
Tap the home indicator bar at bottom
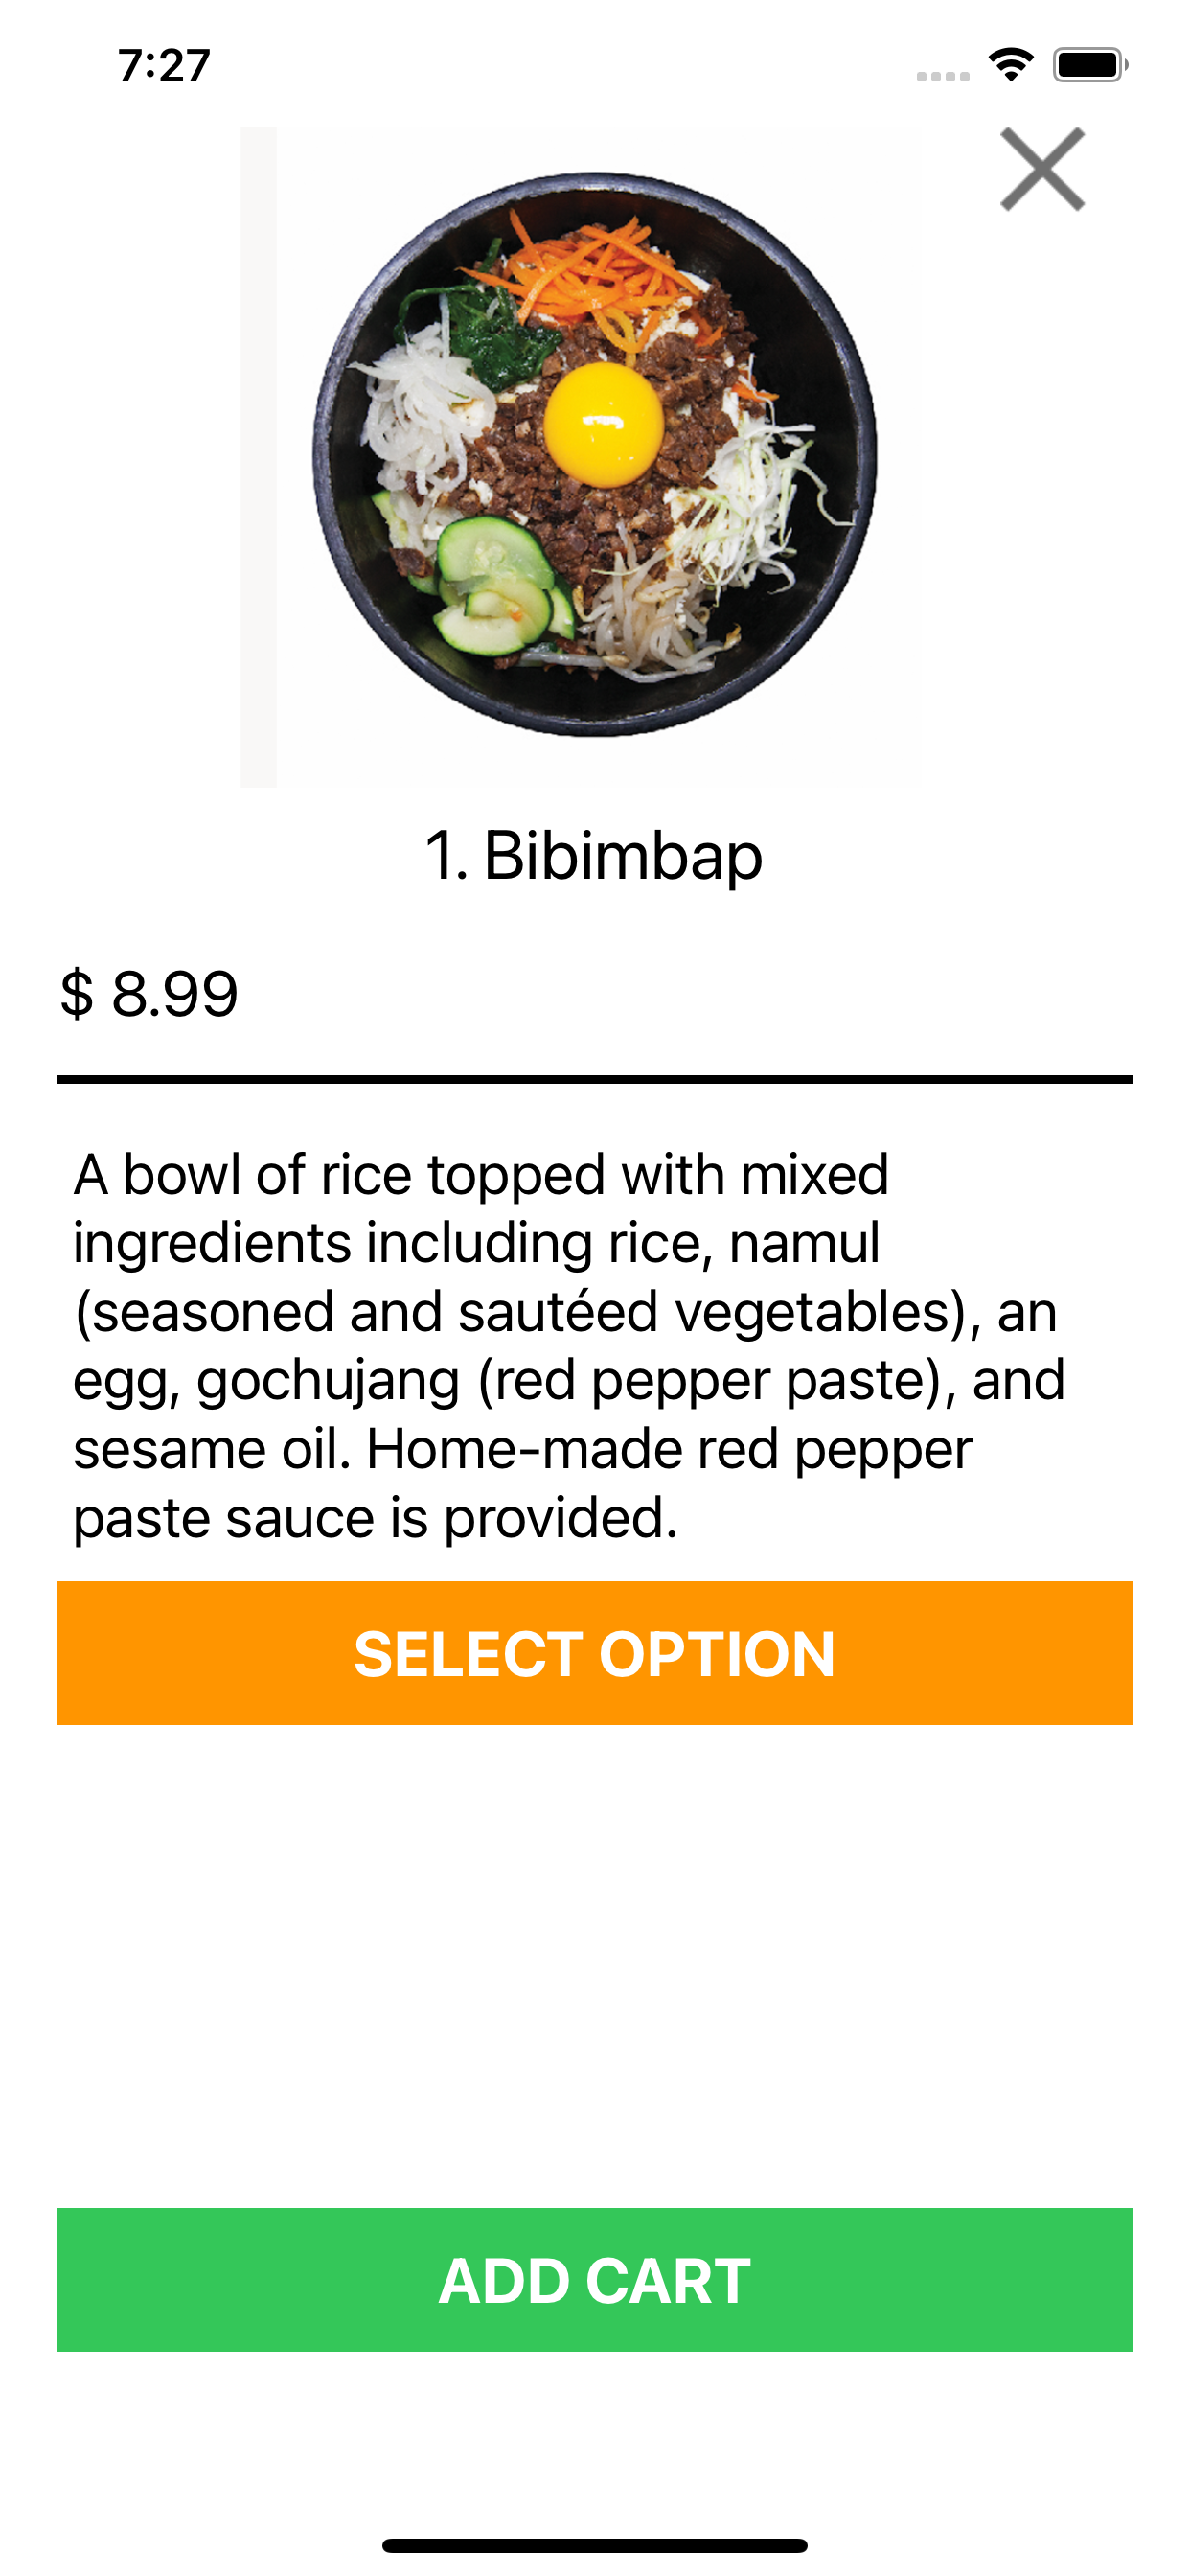[x=594, y=2545]
